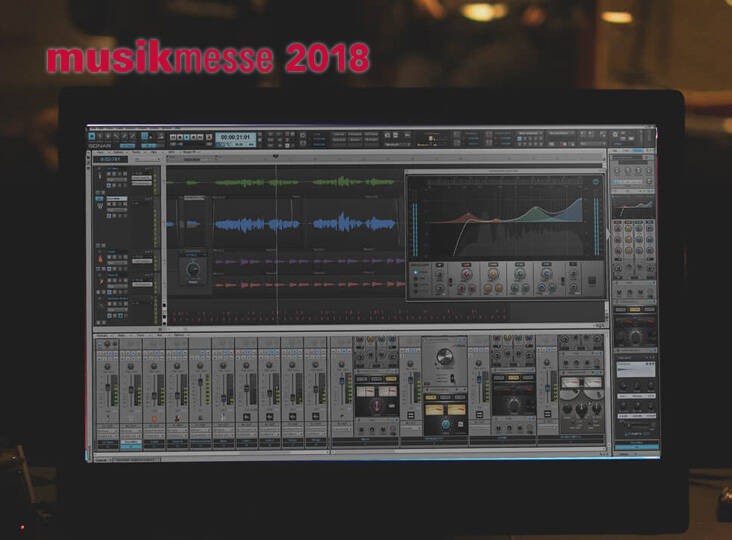Select the purple waveform clip on guitar track
The height and width of the screenshot is (540, 732).
[x=309, y=261]
